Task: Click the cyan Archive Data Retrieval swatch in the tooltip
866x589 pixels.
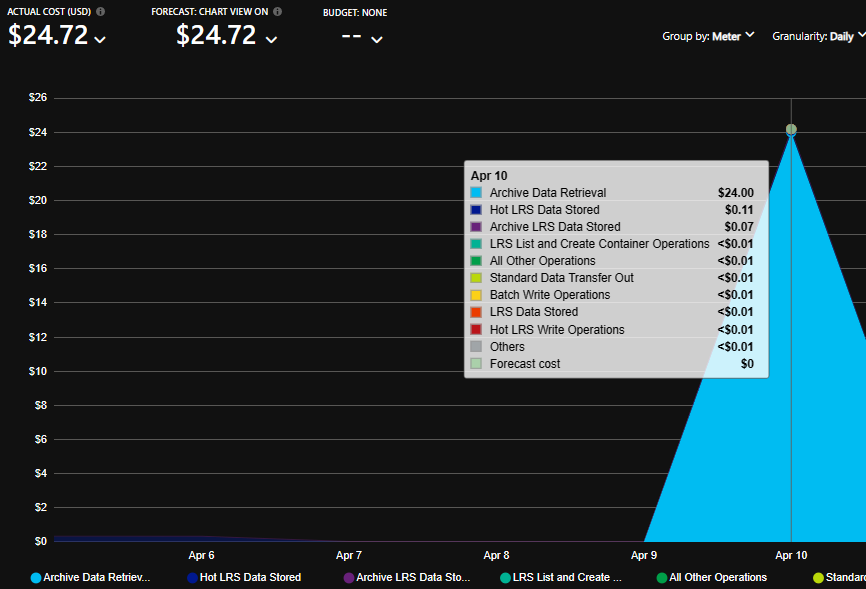Action: (x=476, y=193)
